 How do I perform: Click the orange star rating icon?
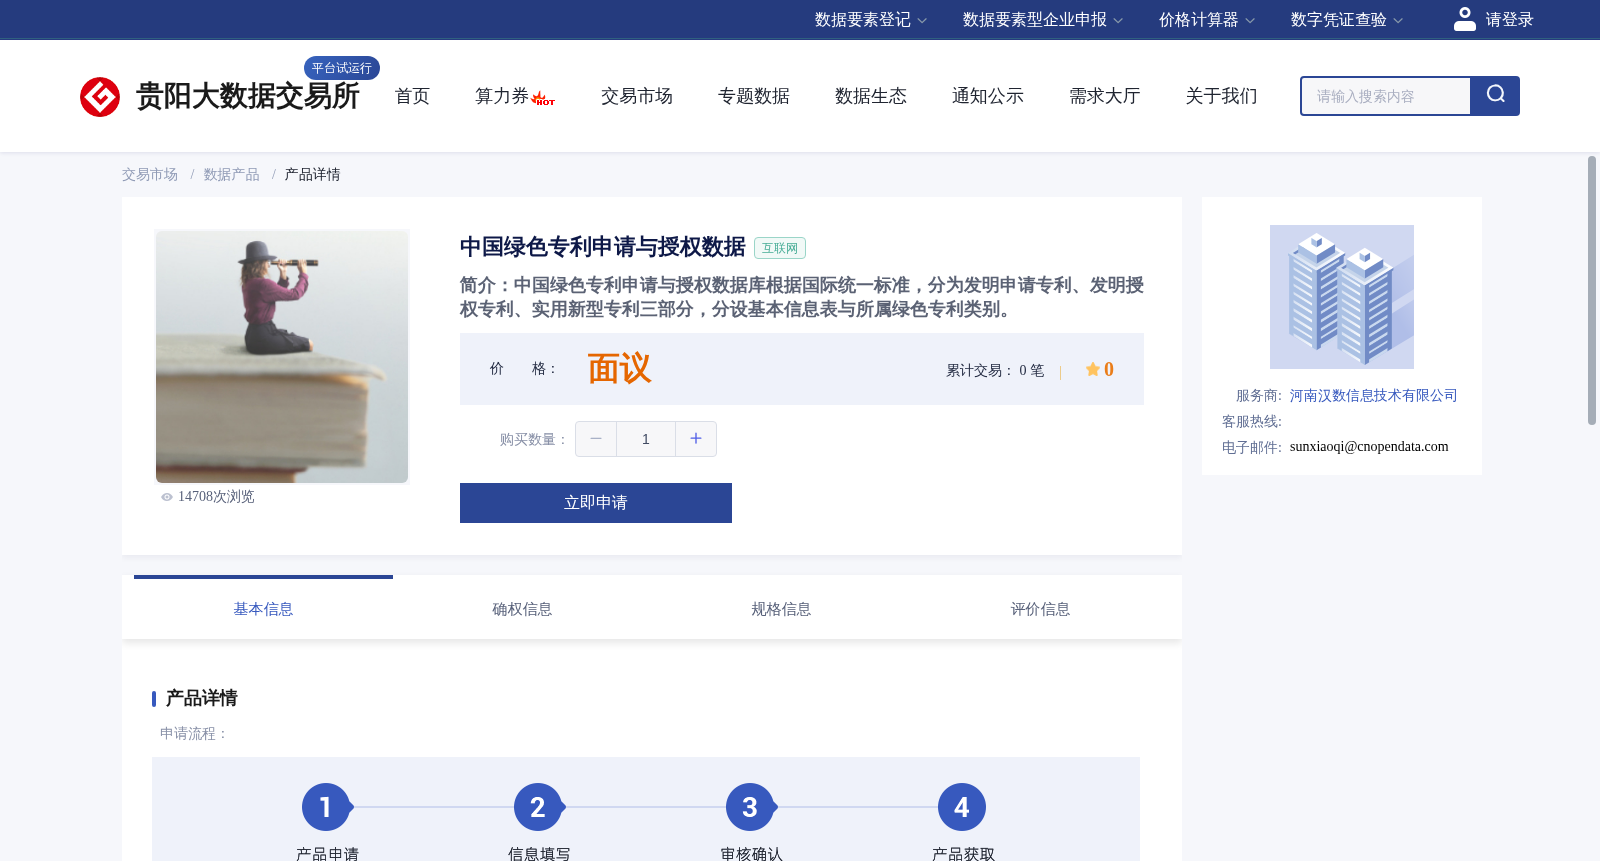pos(1092,369)
